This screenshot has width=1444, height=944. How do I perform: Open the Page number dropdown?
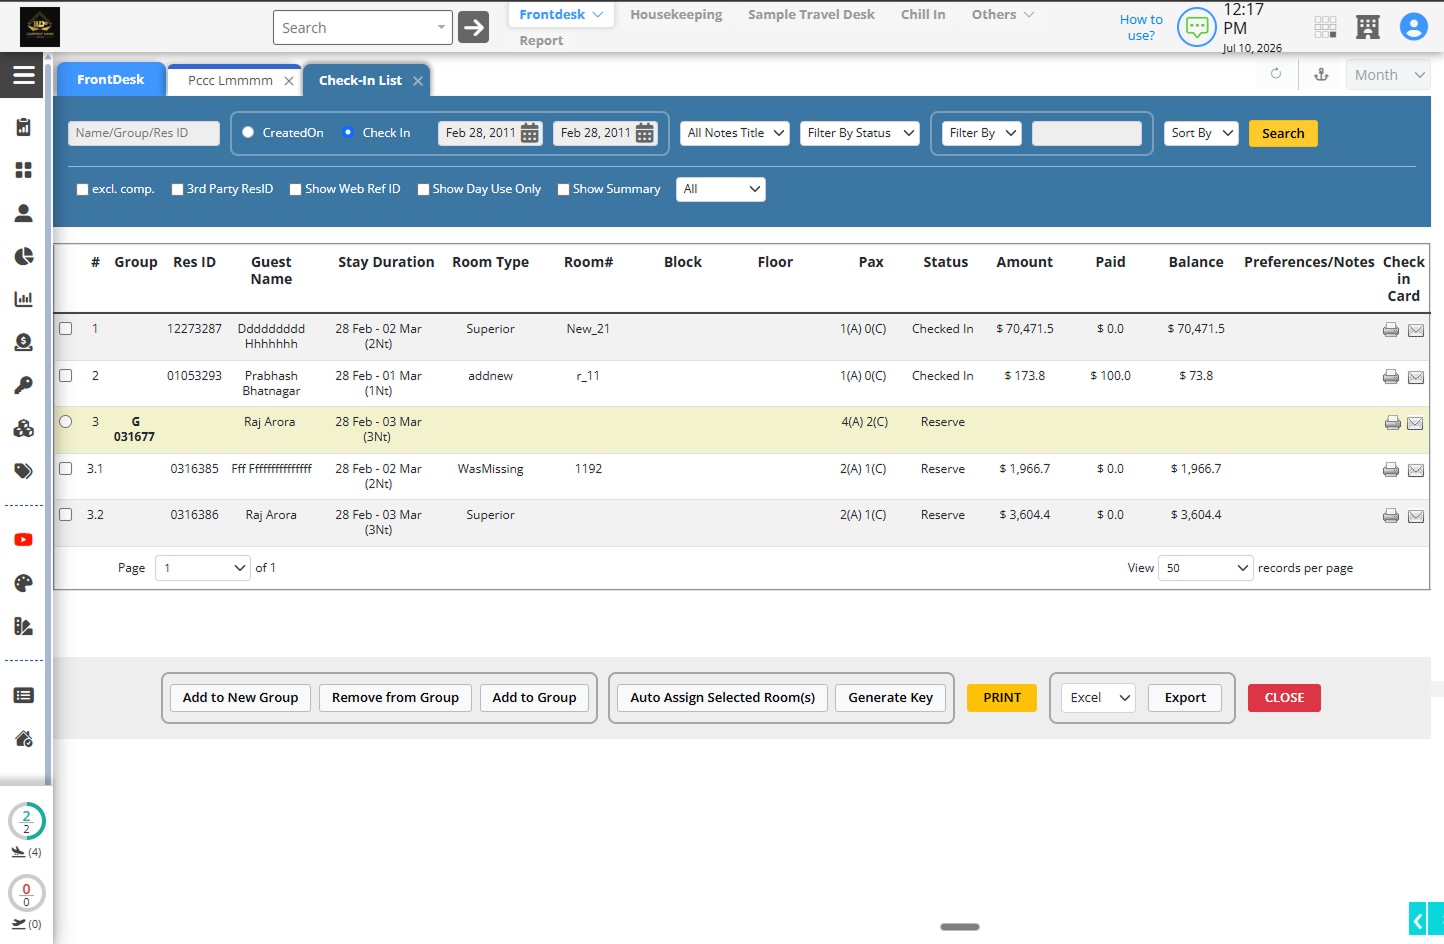203,568
